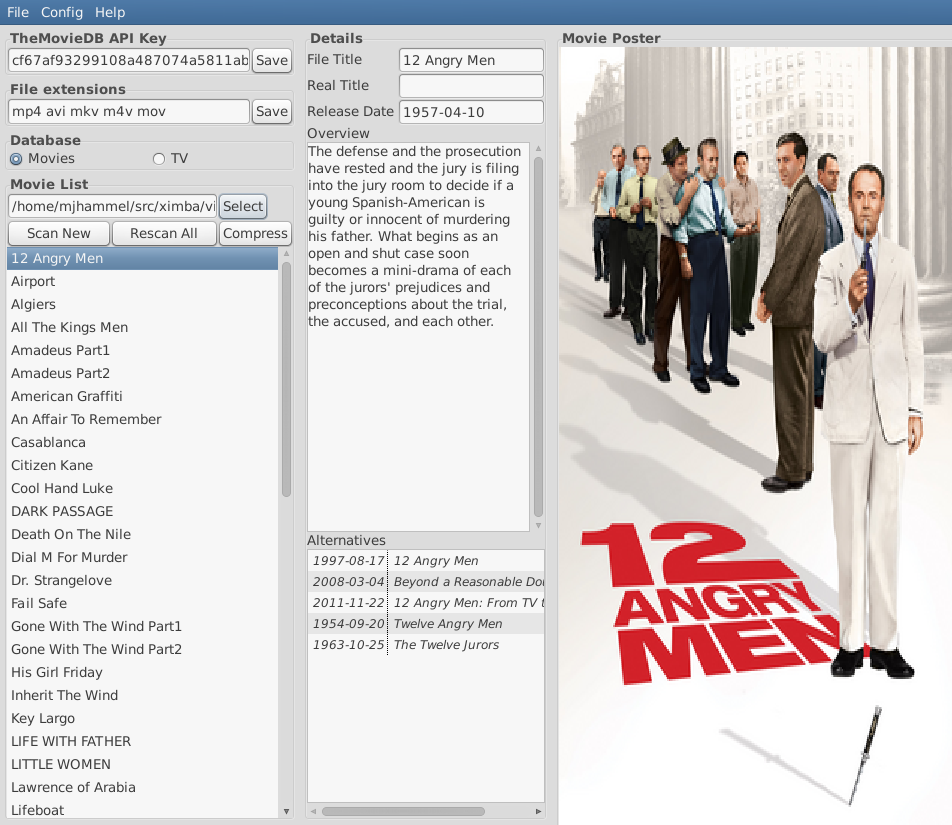Select 12 Angry Men in movie list
This screenshot has width=952, height=825.
[143, 258]
